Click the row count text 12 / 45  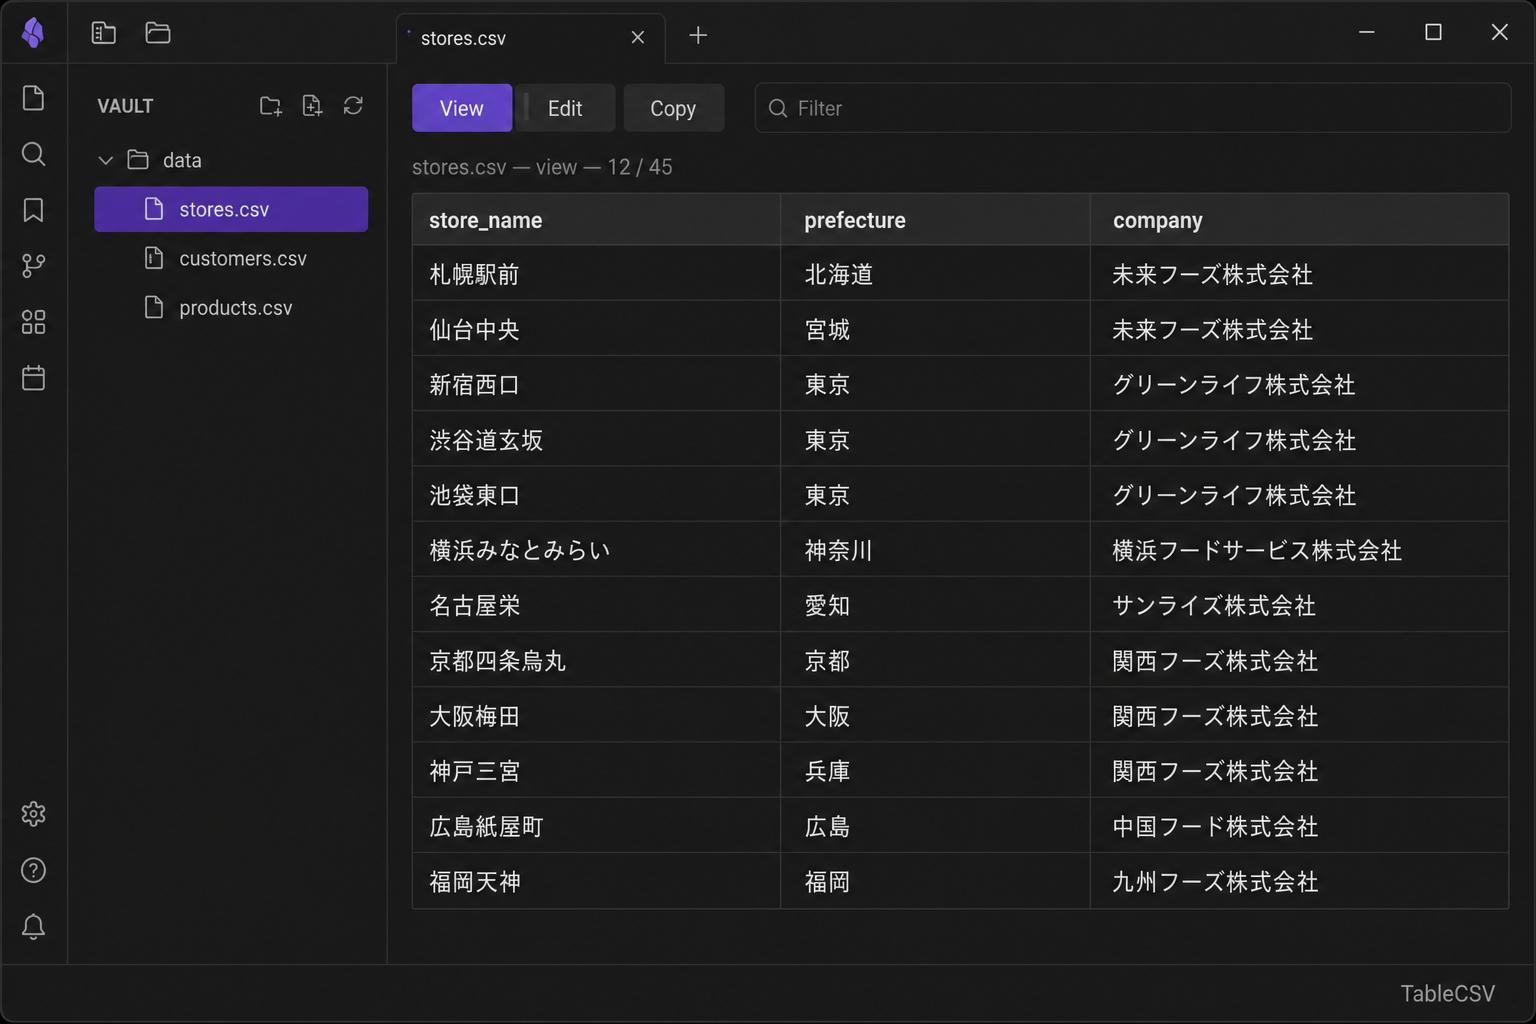[x=640, y=167]
